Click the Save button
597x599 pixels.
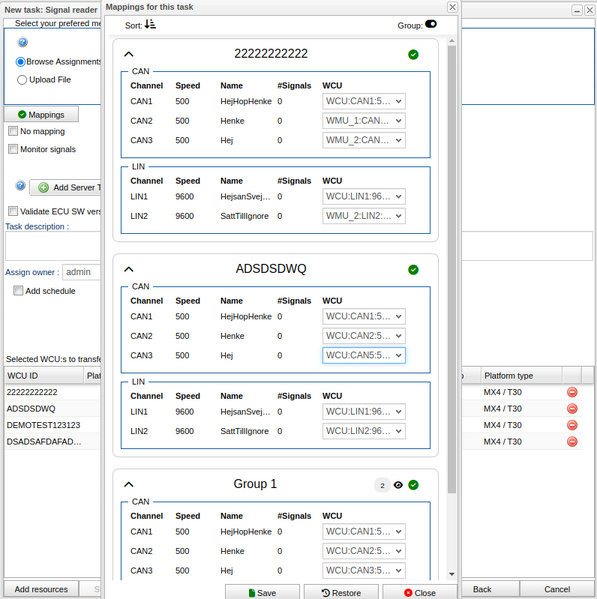tap(262, 593)
